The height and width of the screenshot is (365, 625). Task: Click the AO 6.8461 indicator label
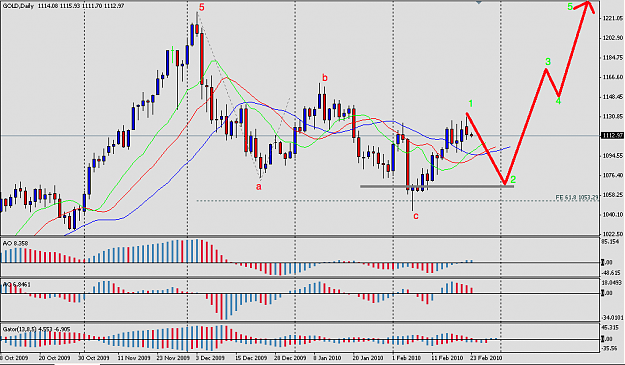click(17, 285)
